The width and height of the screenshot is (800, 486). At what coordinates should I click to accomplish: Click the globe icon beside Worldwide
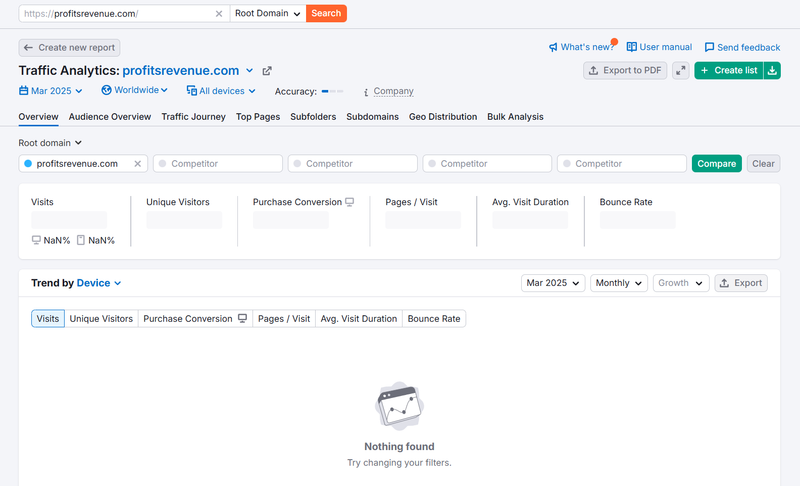pos(106,90)
